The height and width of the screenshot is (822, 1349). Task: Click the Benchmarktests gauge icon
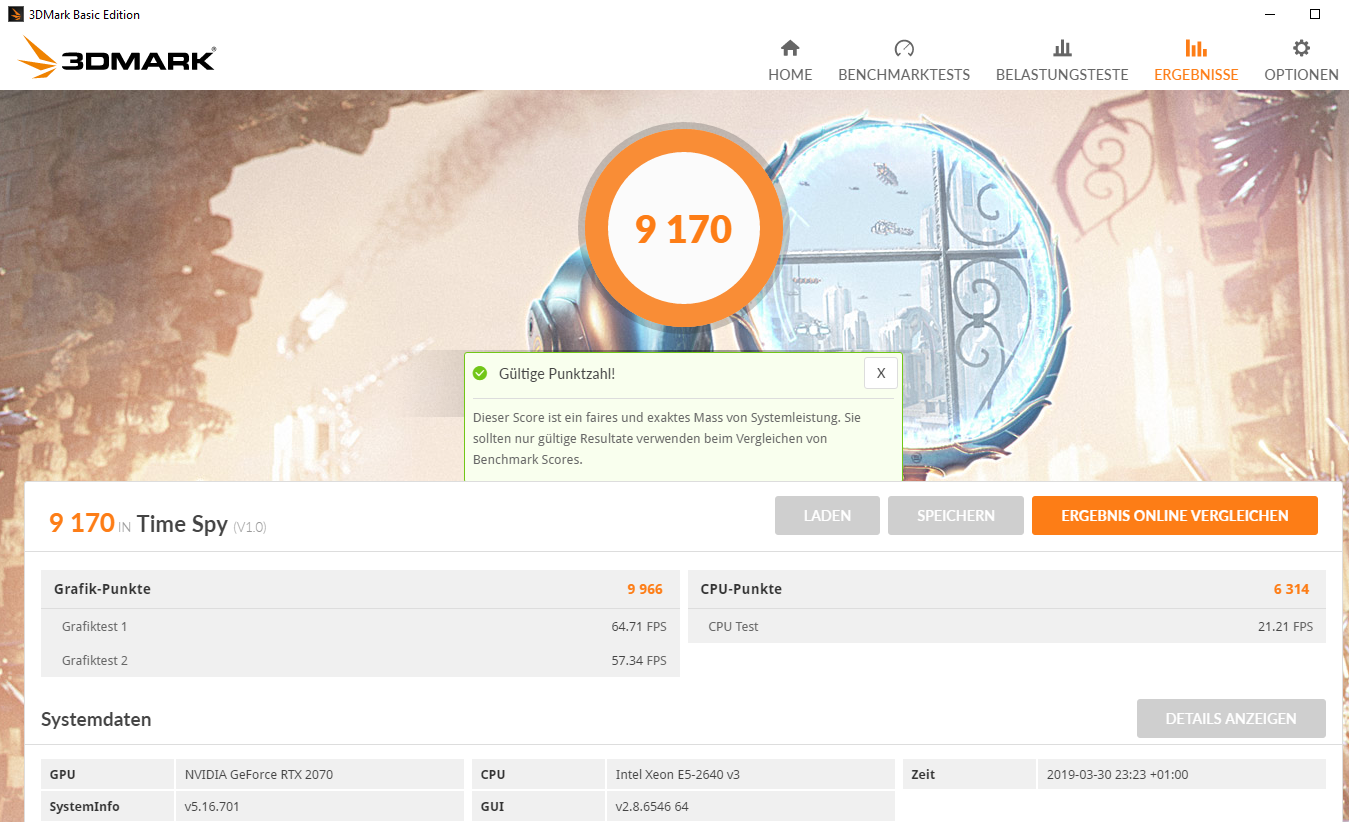(x=904, y=48)
